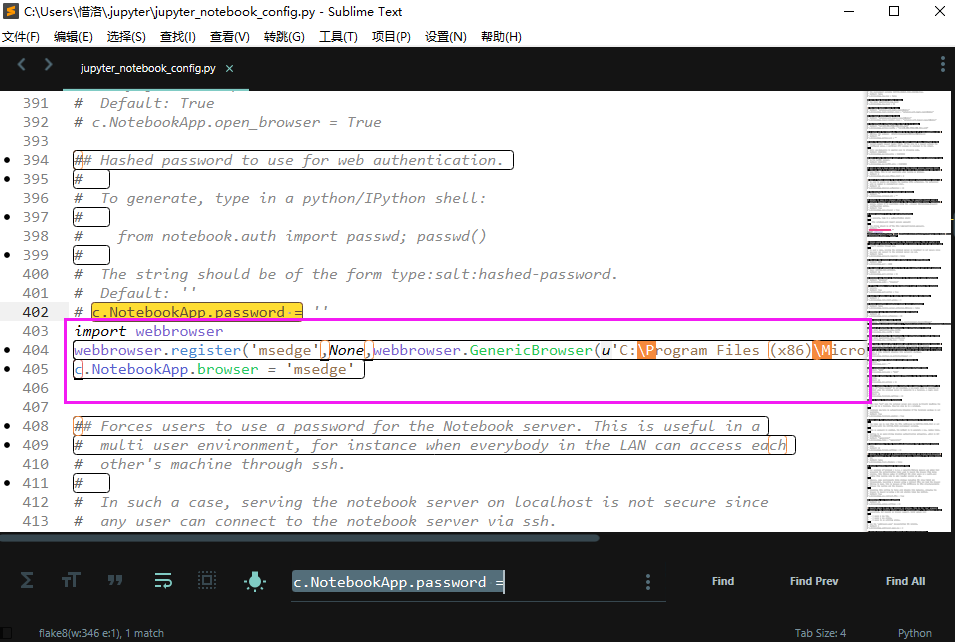
Task: Click lint marker dot on line 394
Action: 7,160
